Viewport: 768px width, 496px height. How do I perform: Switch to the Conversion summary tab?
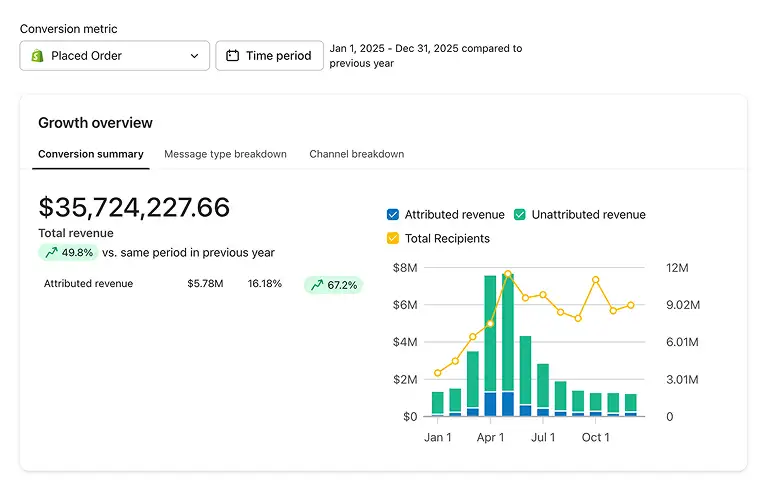click(x=91, y=154)
